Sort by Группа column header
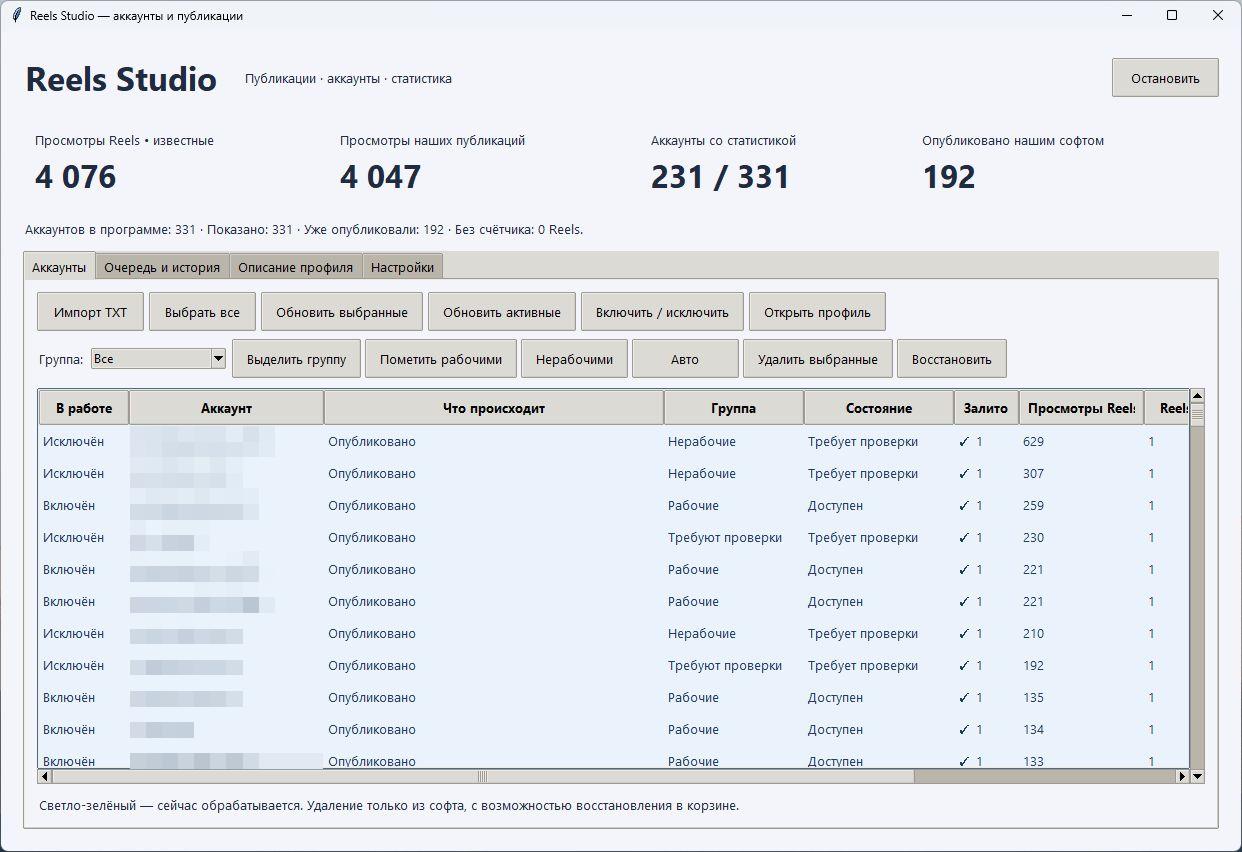This screenshot has height=852, width=1242. [734, 408]
